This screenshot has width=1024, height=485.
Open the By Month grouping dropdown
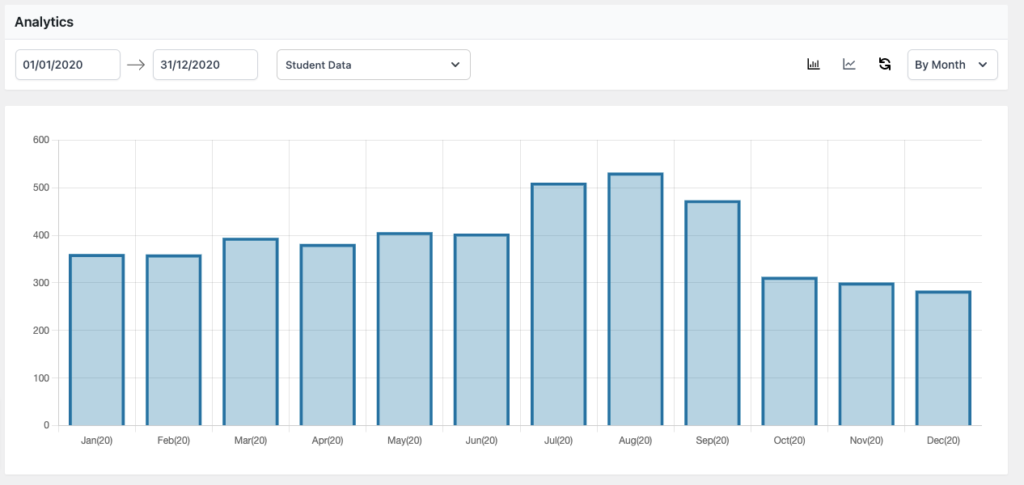coord(952,65)
